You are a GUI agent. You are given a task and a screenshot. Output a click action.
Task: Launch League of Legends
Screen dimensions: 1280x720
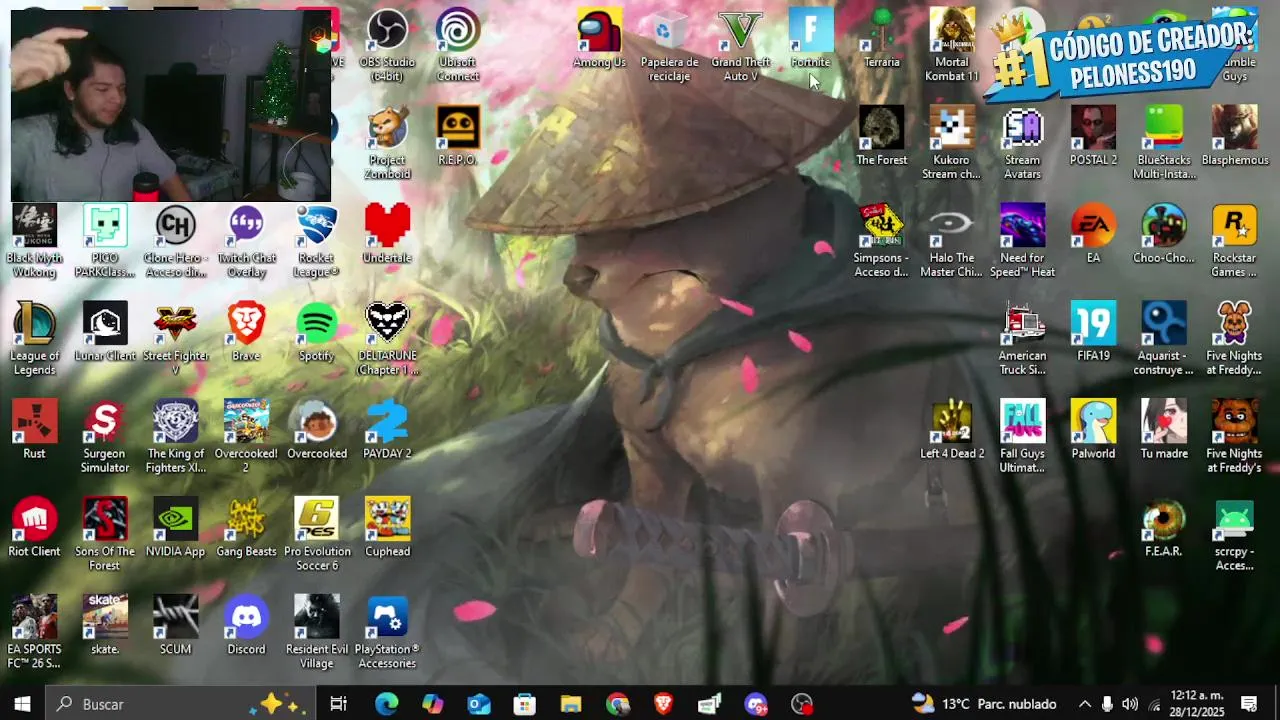point(34,340)
